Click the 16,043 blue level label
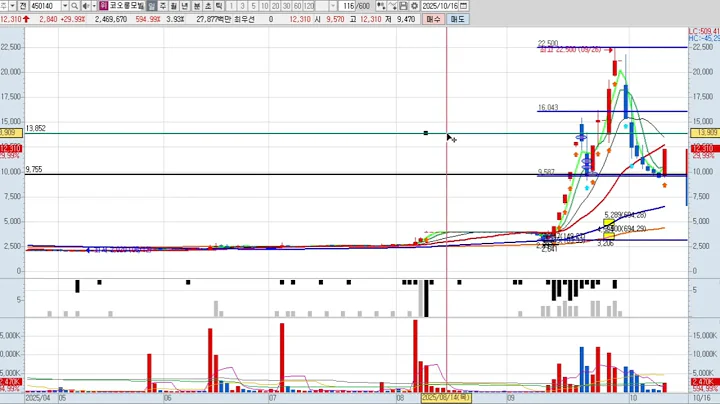Screen dimensions: 720x404 [548, 107]
